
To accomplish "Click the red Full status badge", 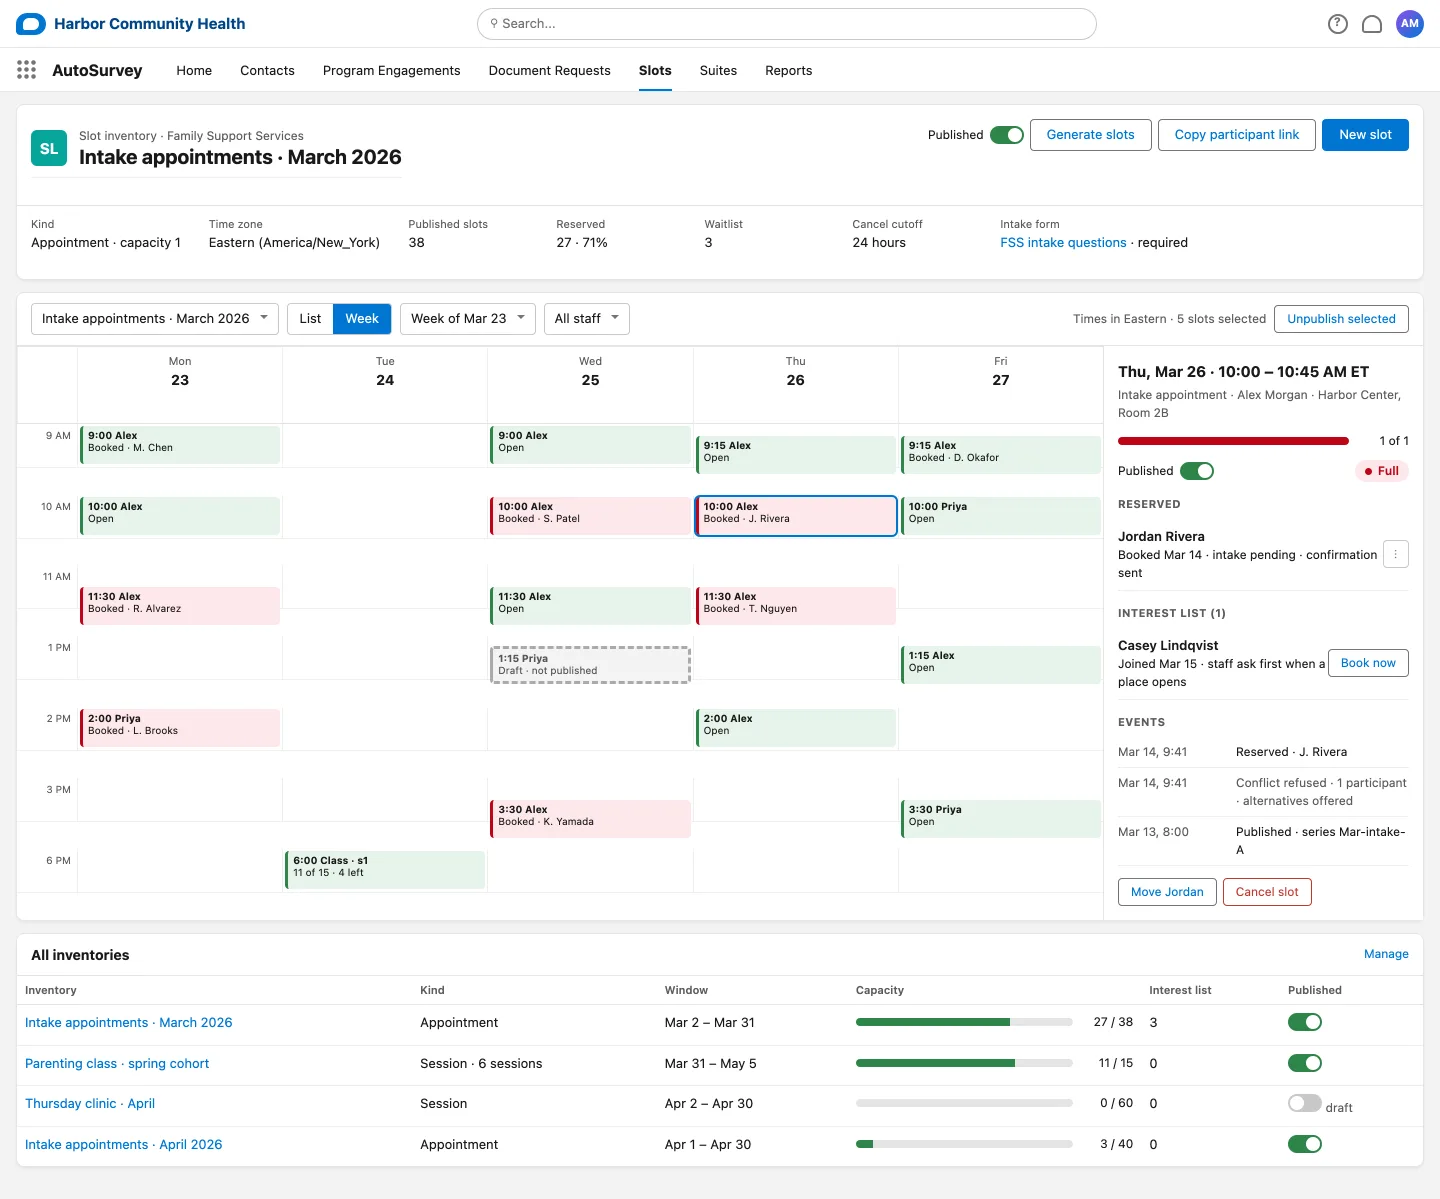I will pyautogui.click(x=1382, y=471).
